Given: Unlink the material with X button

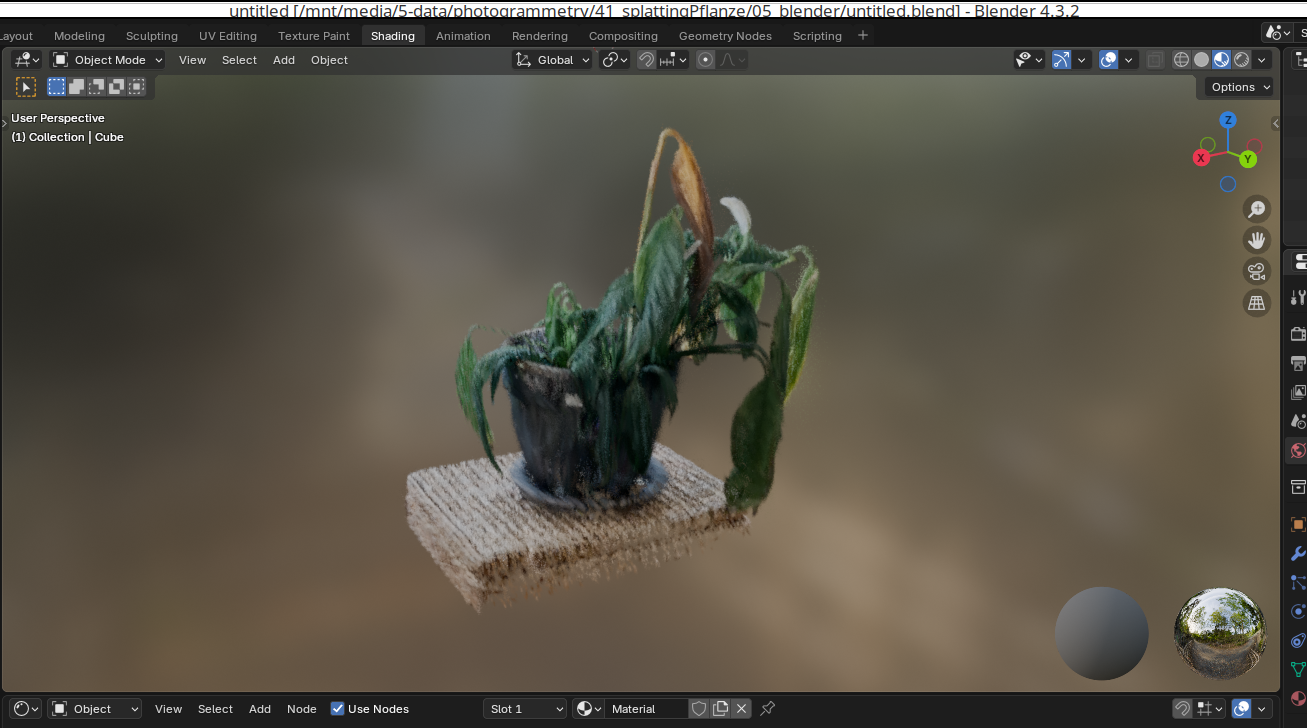Looking at the screenshot, I should [741, 709].
